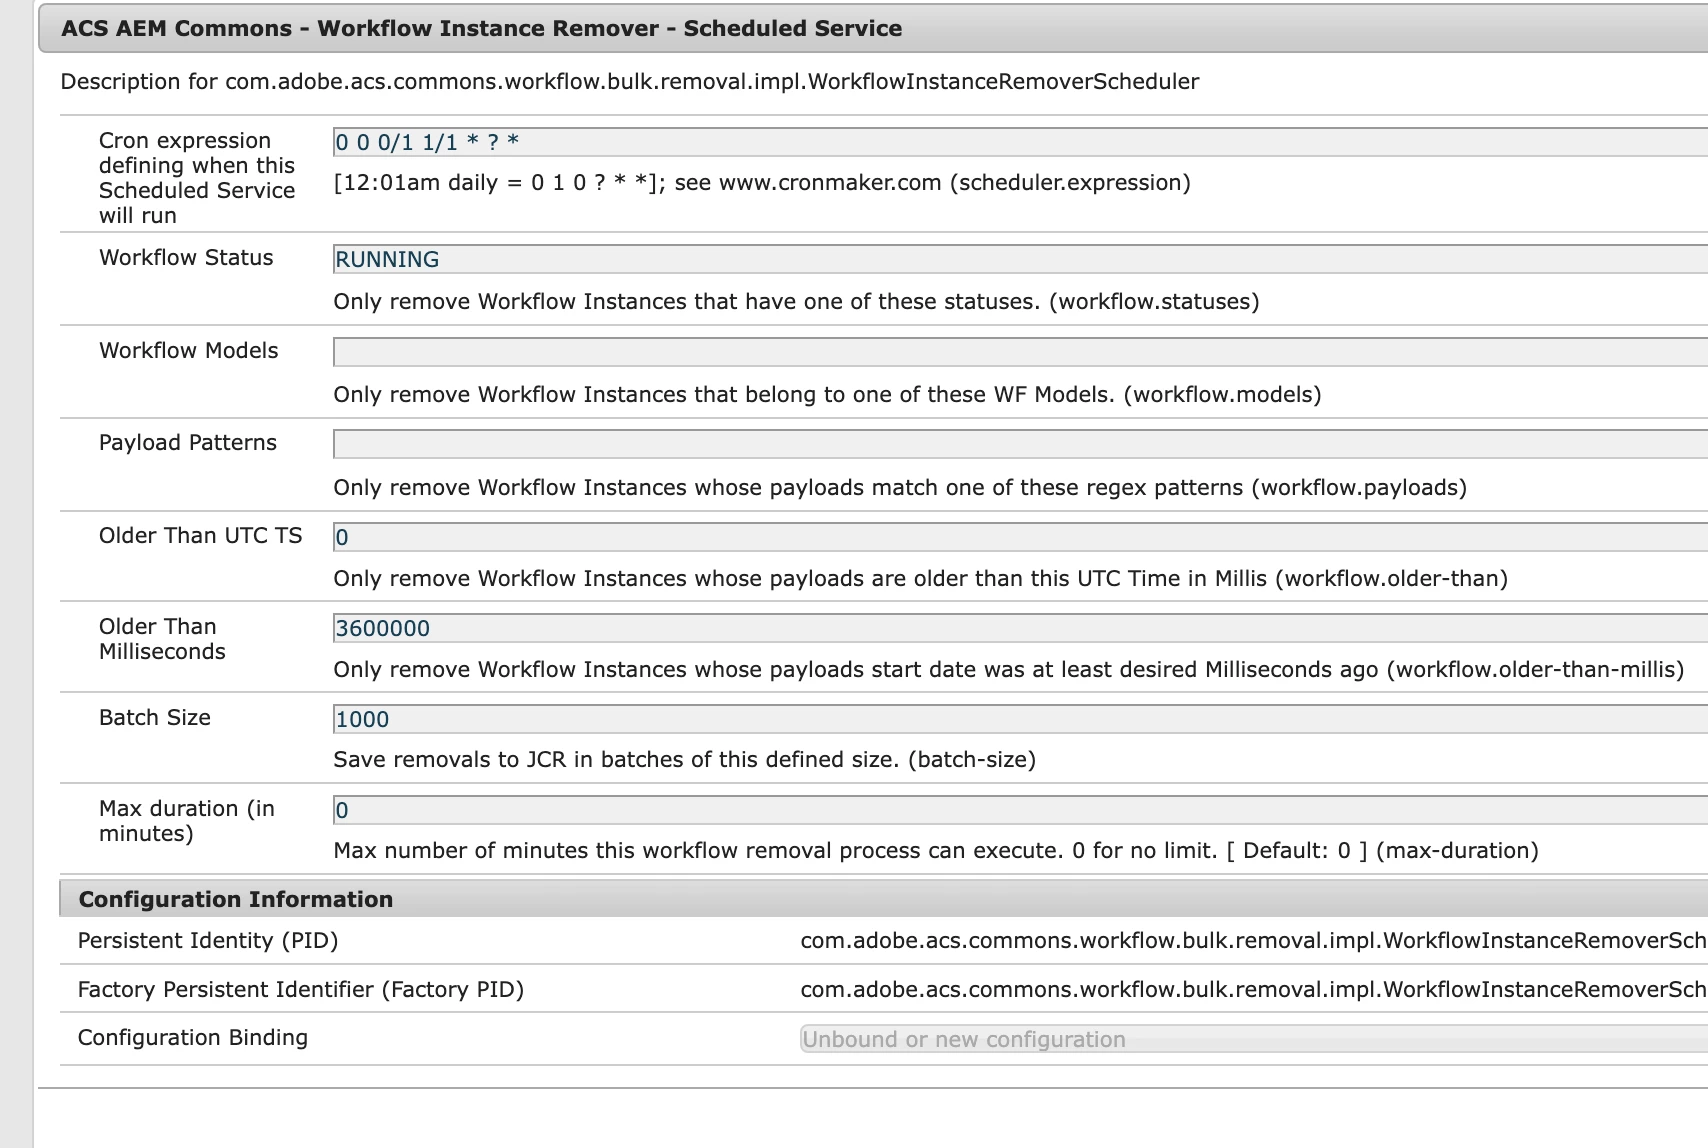The width and height of the screenshot is (1708, 1148).
Task: Click the Workflow Status label
Action: pyautogui.click(x=186, y=258)
